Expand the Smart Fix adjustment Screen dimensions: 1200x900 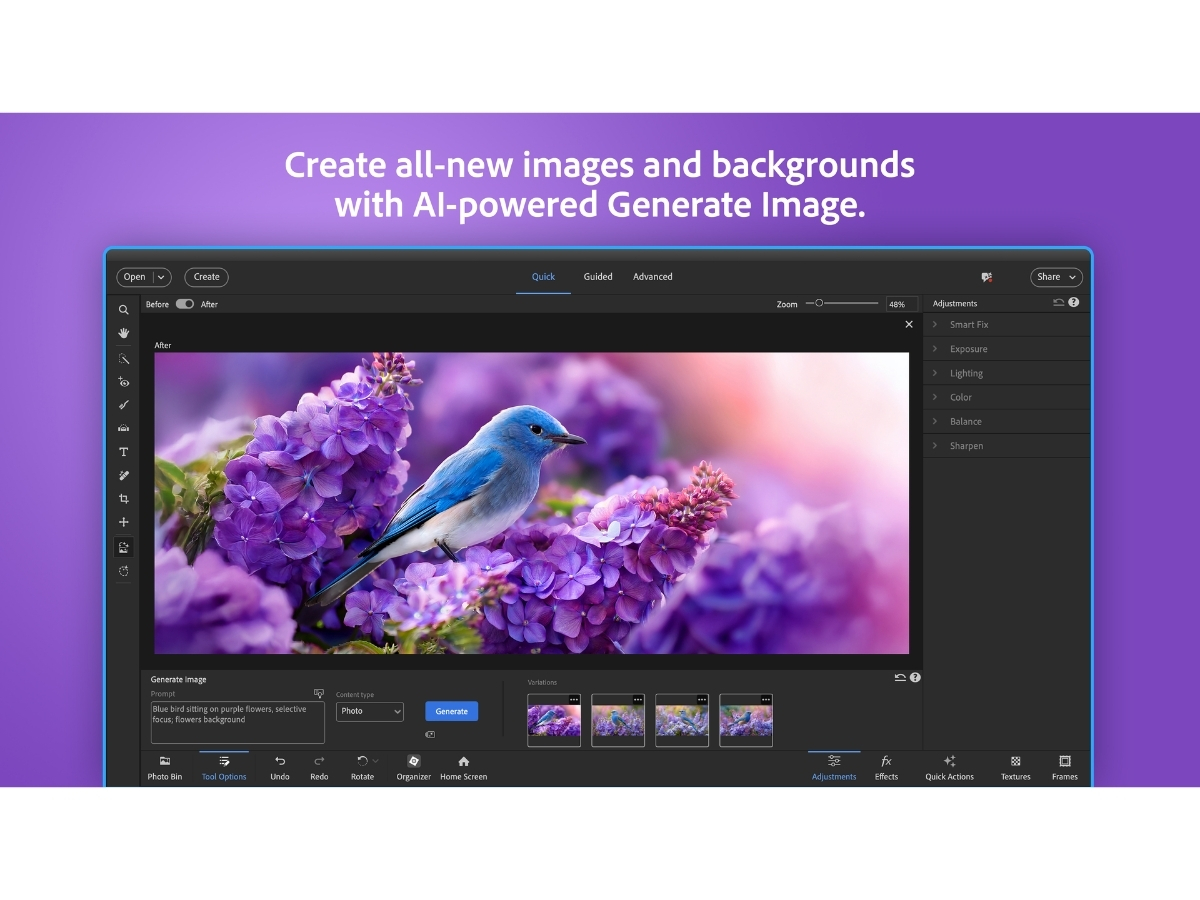pyautogui.click(x=1006, y=325)
